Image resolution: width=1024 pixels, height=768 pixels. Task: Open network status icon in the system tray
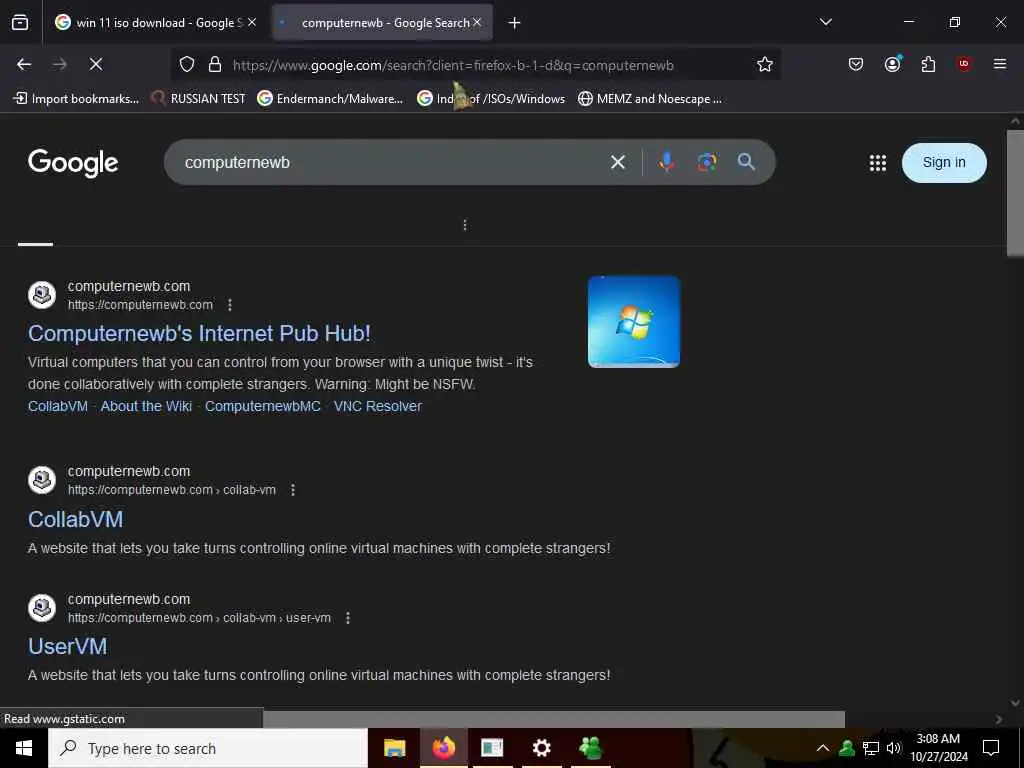coord(871,748)
